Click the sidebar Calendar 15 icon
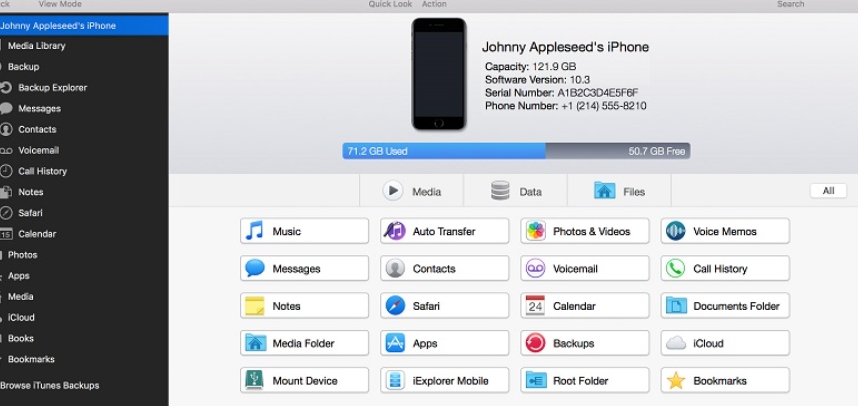Screen dimensions: 858x406 [x=6, y=234]
